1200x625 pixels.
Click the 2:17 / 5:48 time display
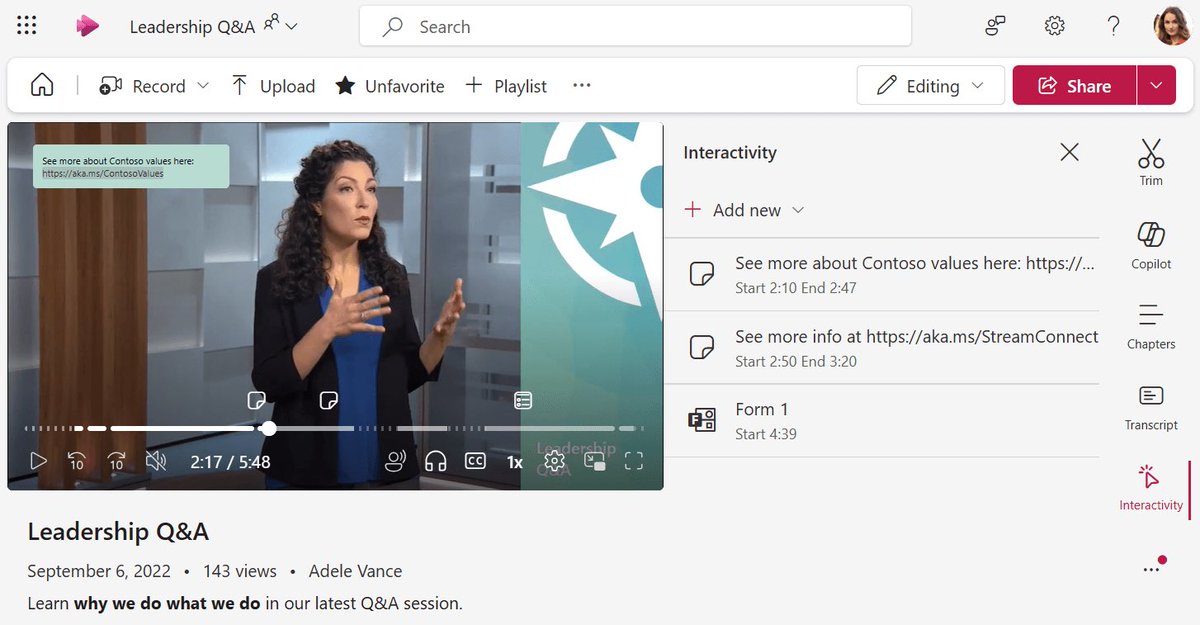[x=230, y=462]
